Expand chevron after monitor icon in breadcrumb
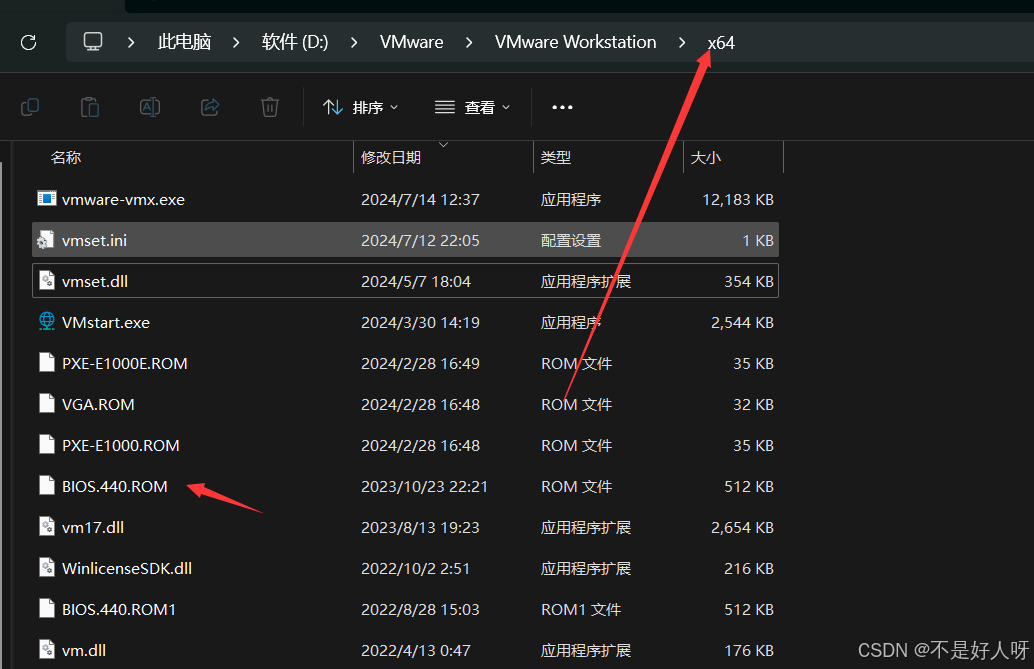The height and width of the screenshot is (669, 1034). (x=131, y=42)
